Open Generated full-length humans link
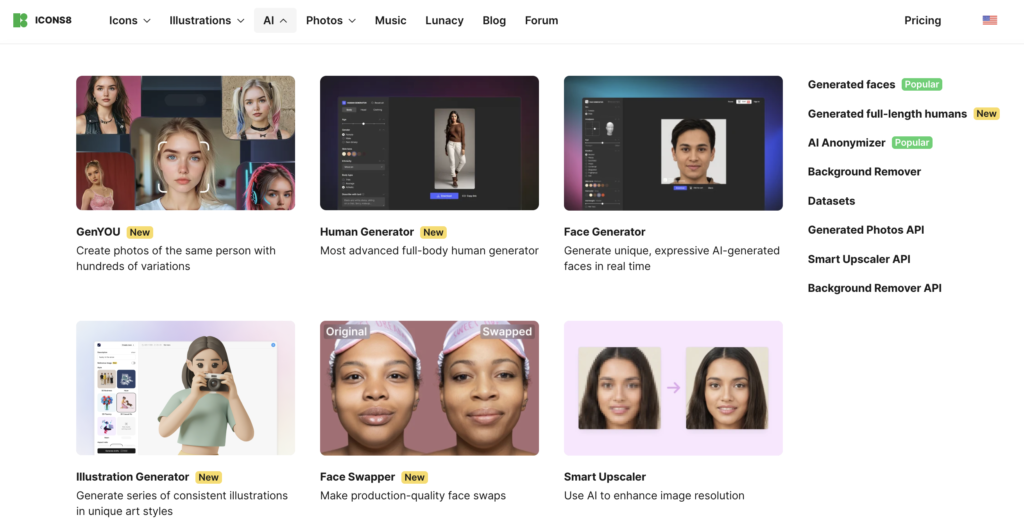Viewport: 1024px width, 522px height. (x=887, y=114)
